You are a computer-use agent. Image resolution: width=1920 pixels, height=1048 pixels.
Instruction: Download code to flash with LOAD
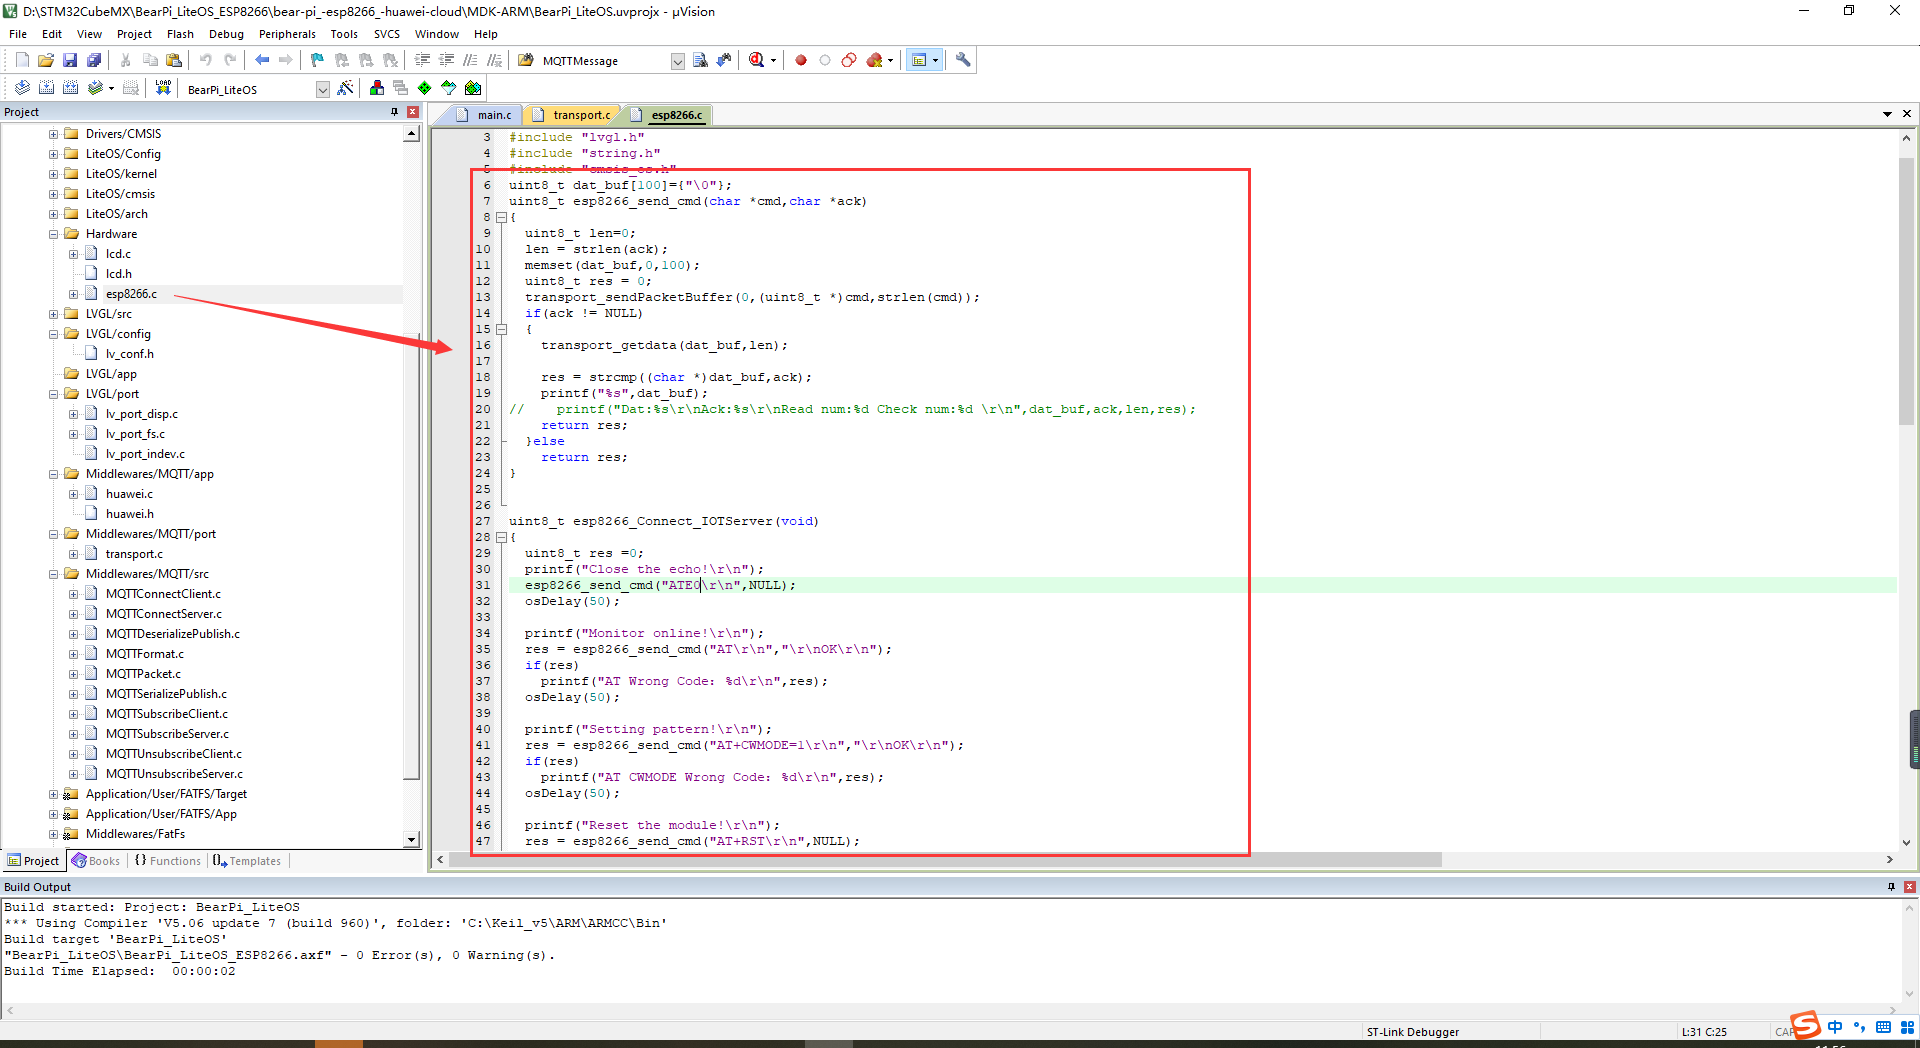163,88
